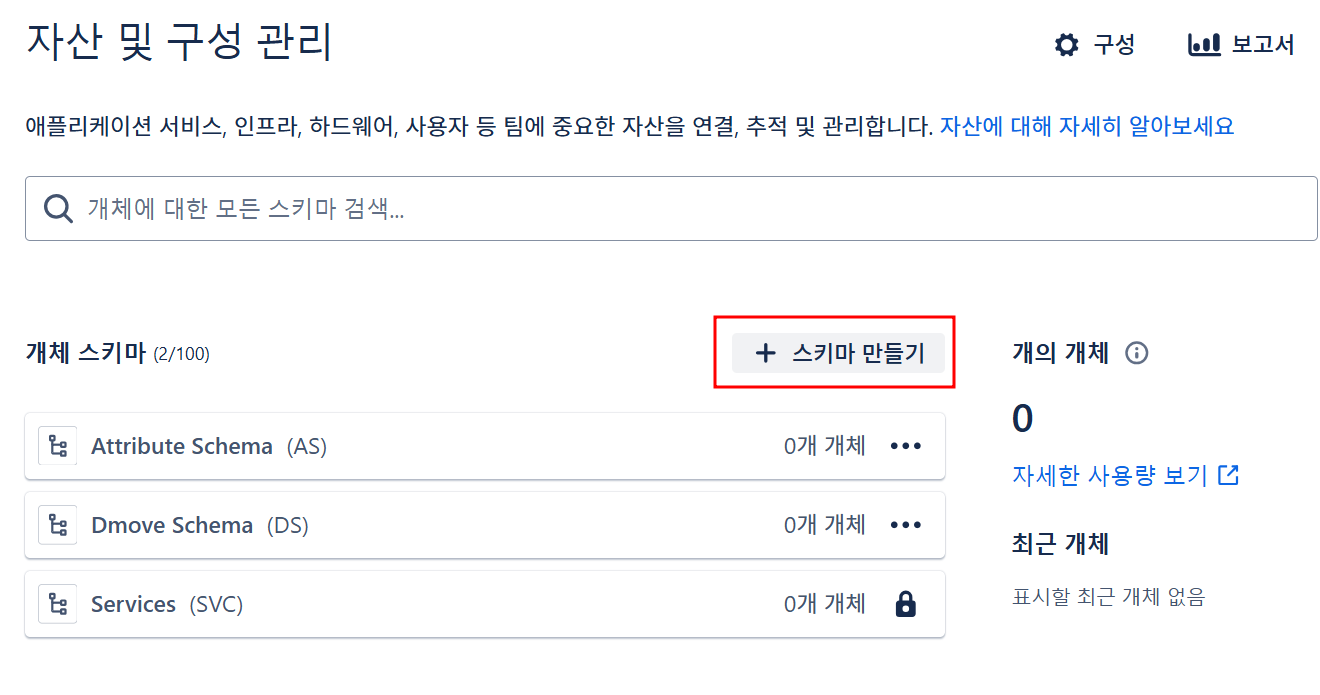The width and height of the screenshot is (1320, 695).
Task: Open the Attribute Schema (AS) row
Action: coord(485,446)
